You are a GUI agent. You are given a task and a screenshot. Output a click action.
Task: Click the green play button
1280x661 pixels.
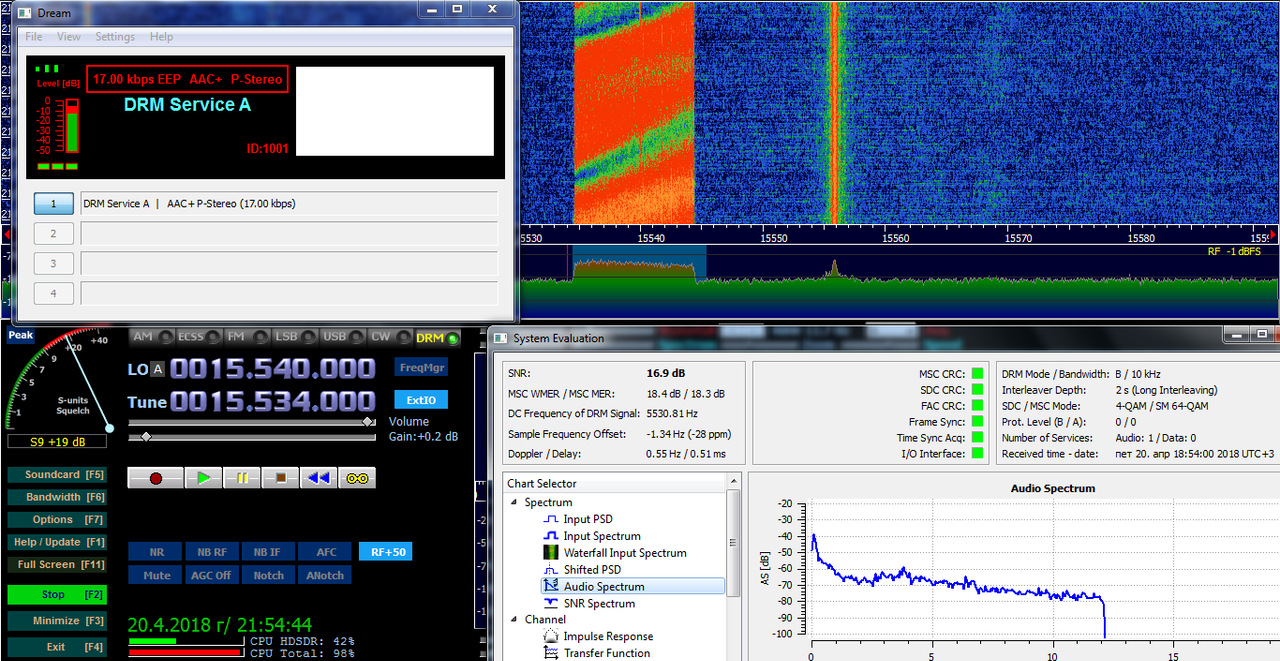pos(204,478)
